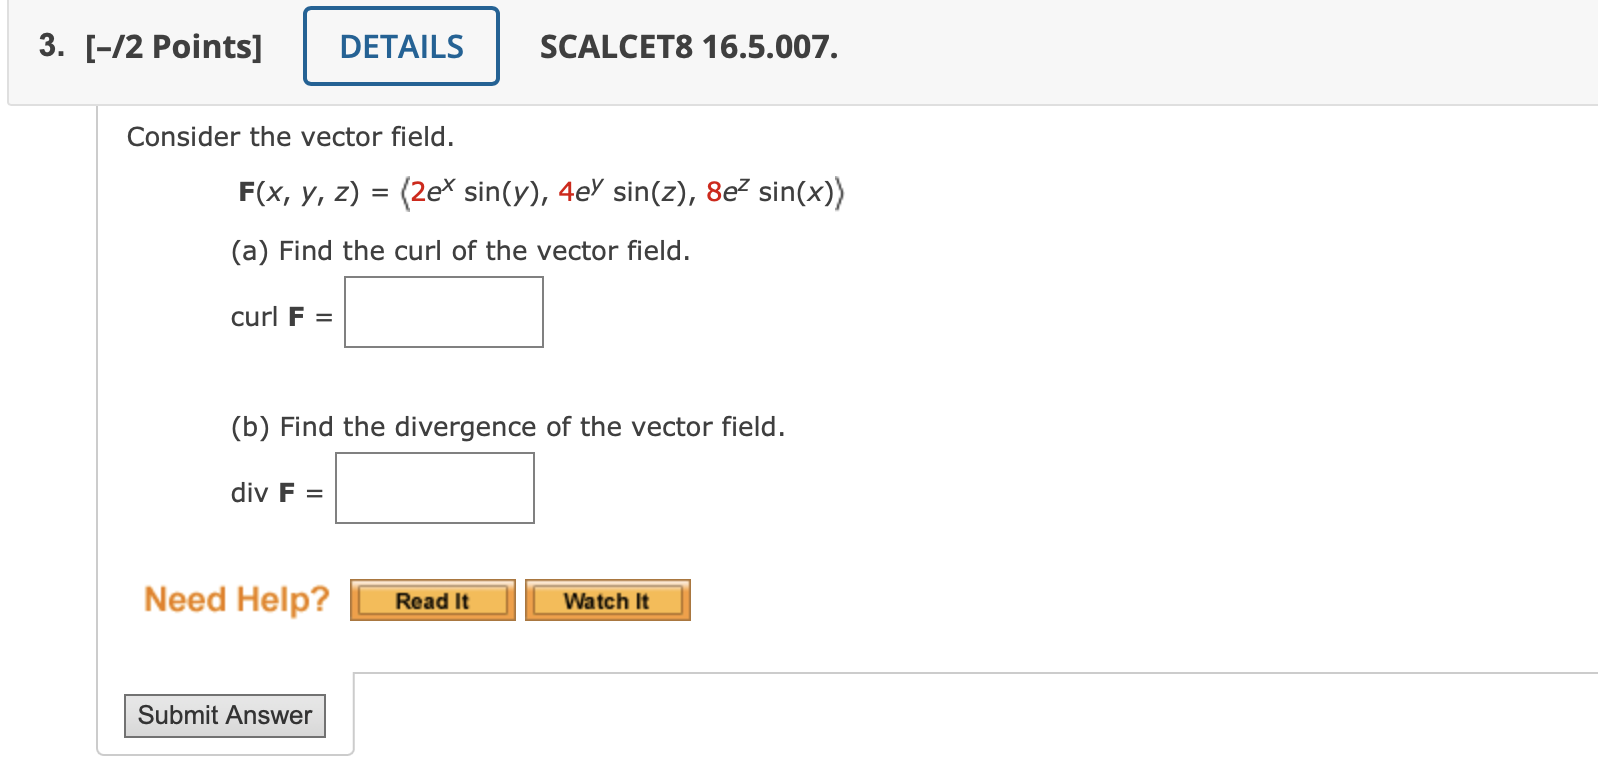Viewport: 1598px width, 762px height.
Task: Click the vector field formula F(x, y, z)
Action: [x=541, y=191]
